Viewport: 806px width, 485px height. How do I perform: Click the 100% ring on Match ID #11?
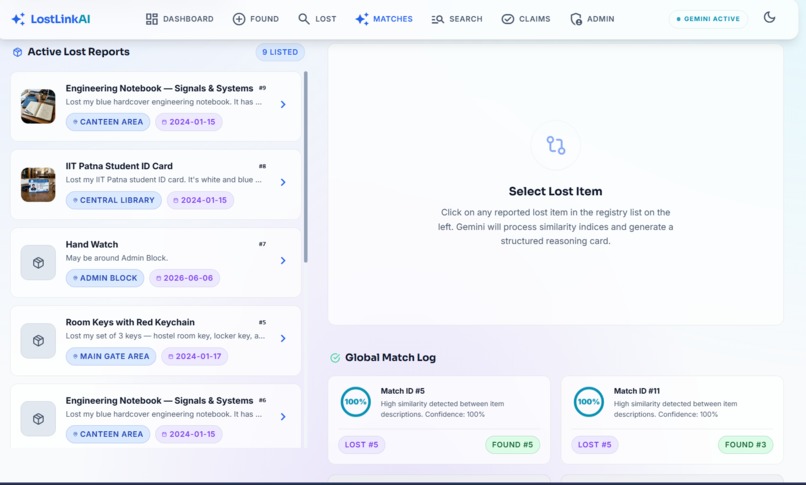pos(589,402)
